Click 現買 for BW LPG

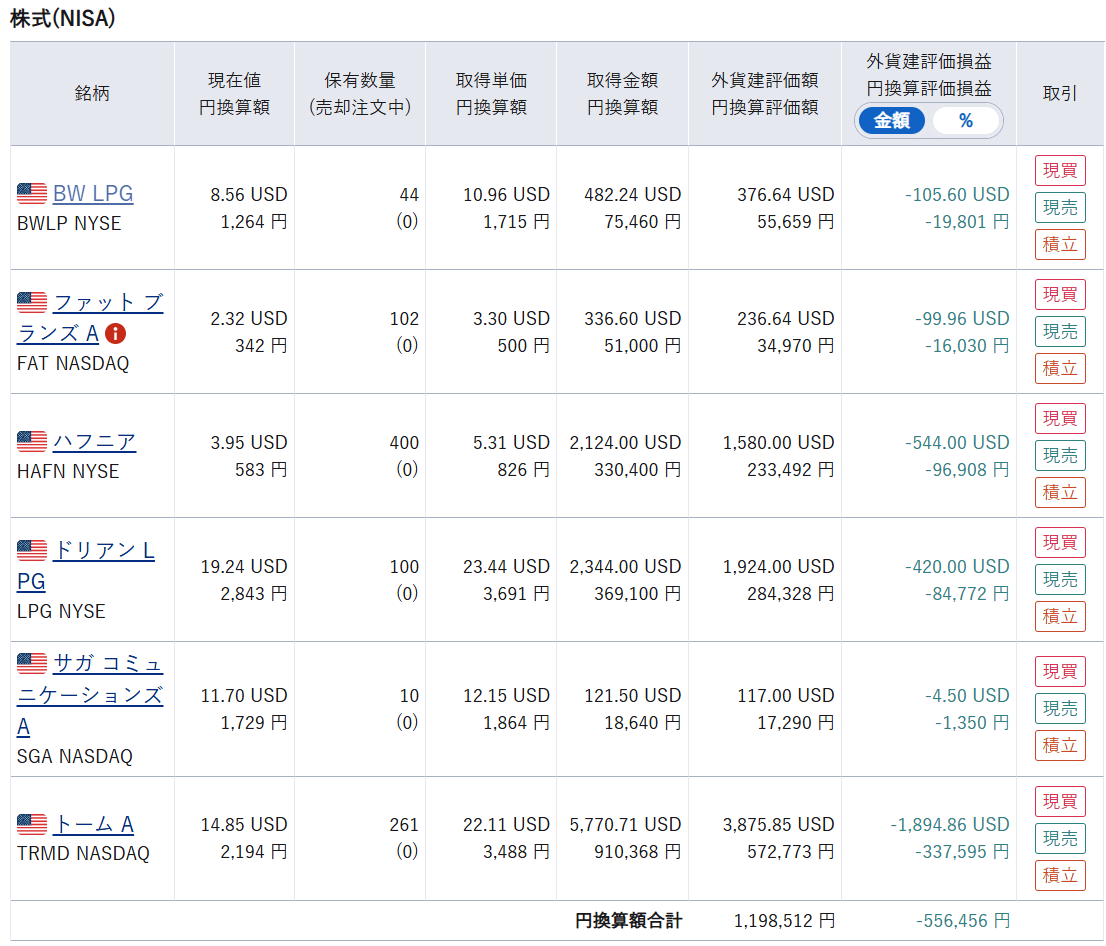[x=1060, y=171]
